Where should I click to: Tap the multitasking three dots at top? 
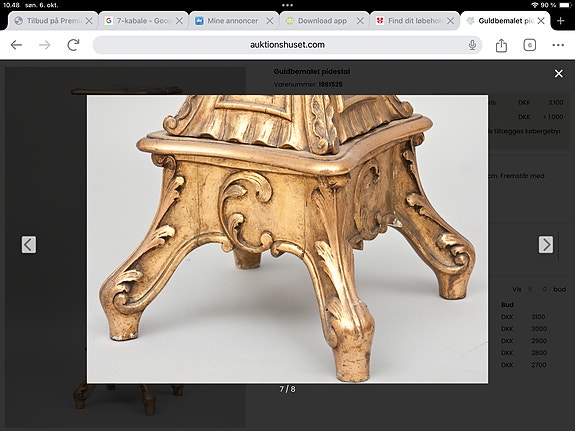tap(287, 5)
